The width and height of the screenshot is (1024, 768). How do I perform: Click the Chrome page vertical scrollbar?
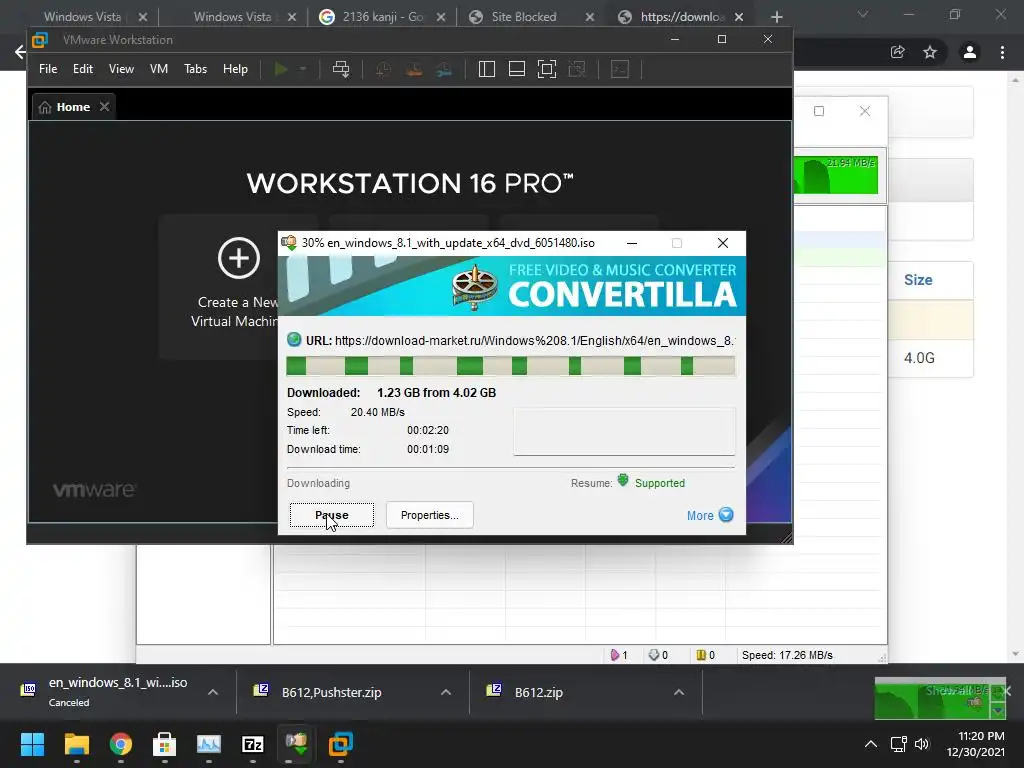(x=1015, y=366)
